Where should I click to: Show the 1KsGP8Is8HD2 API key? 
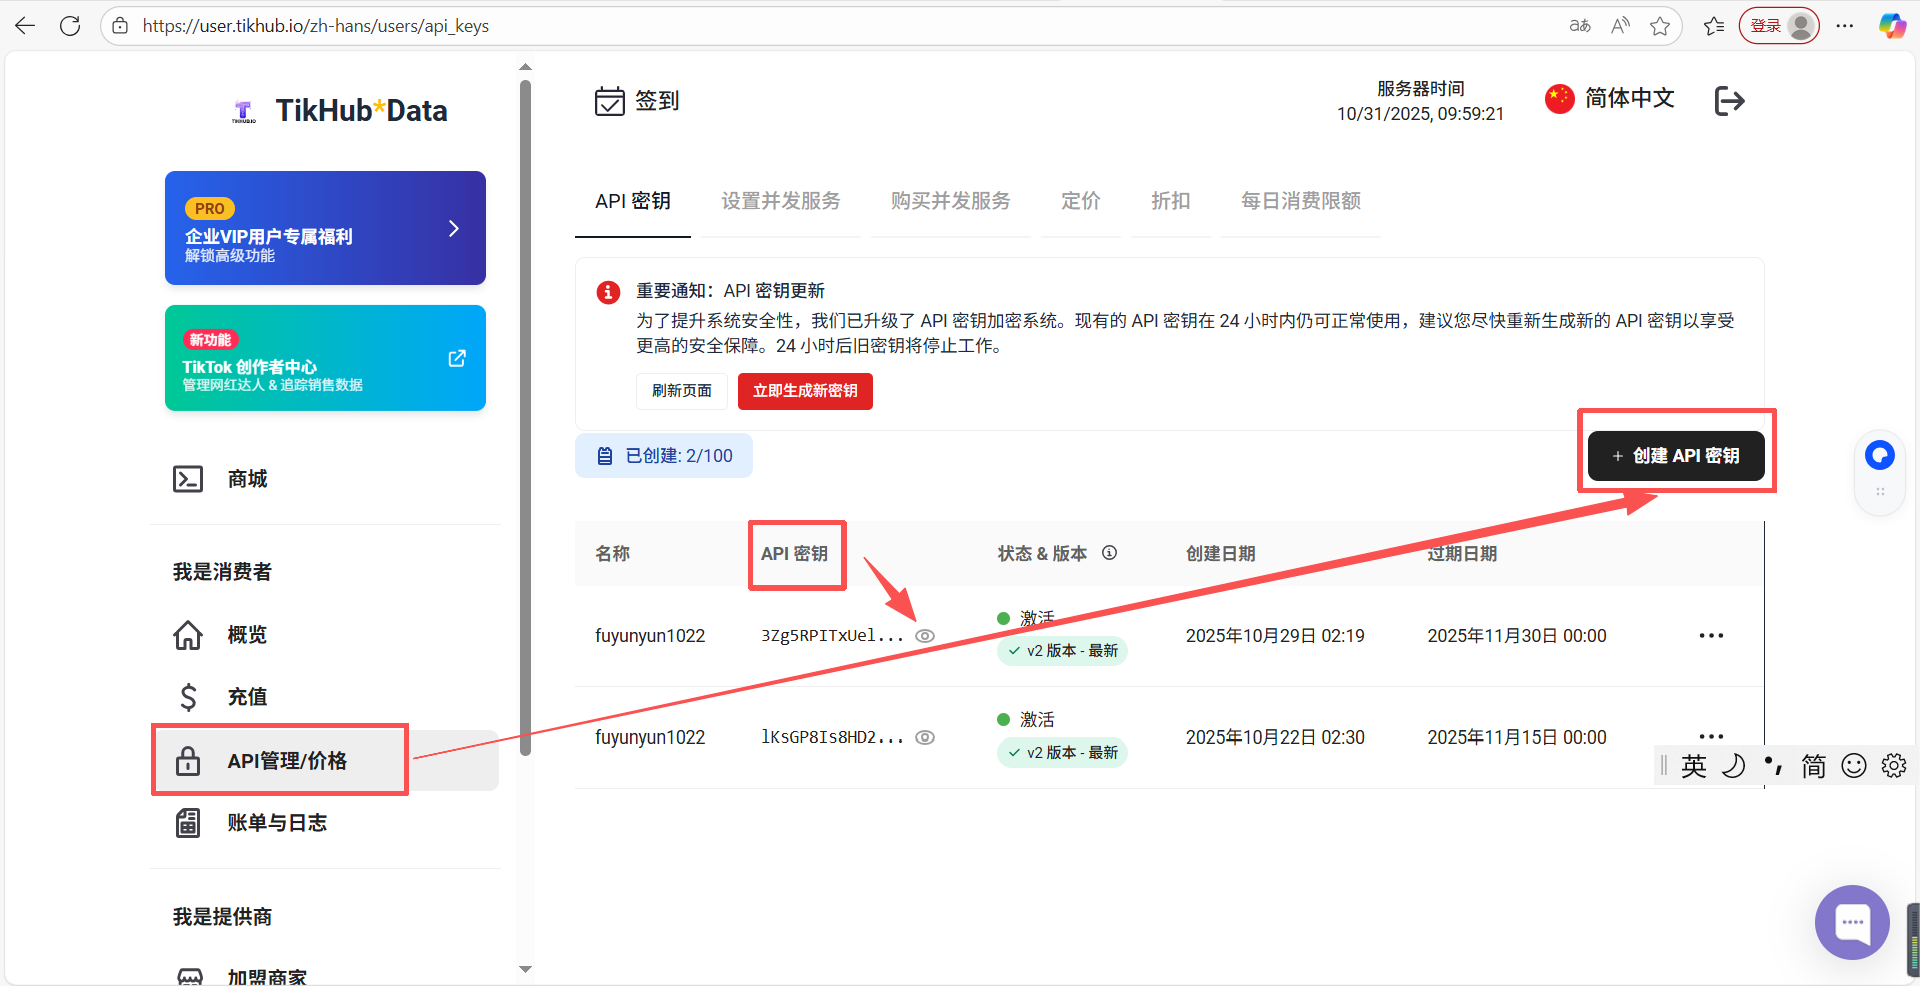[x=925, y=738]
